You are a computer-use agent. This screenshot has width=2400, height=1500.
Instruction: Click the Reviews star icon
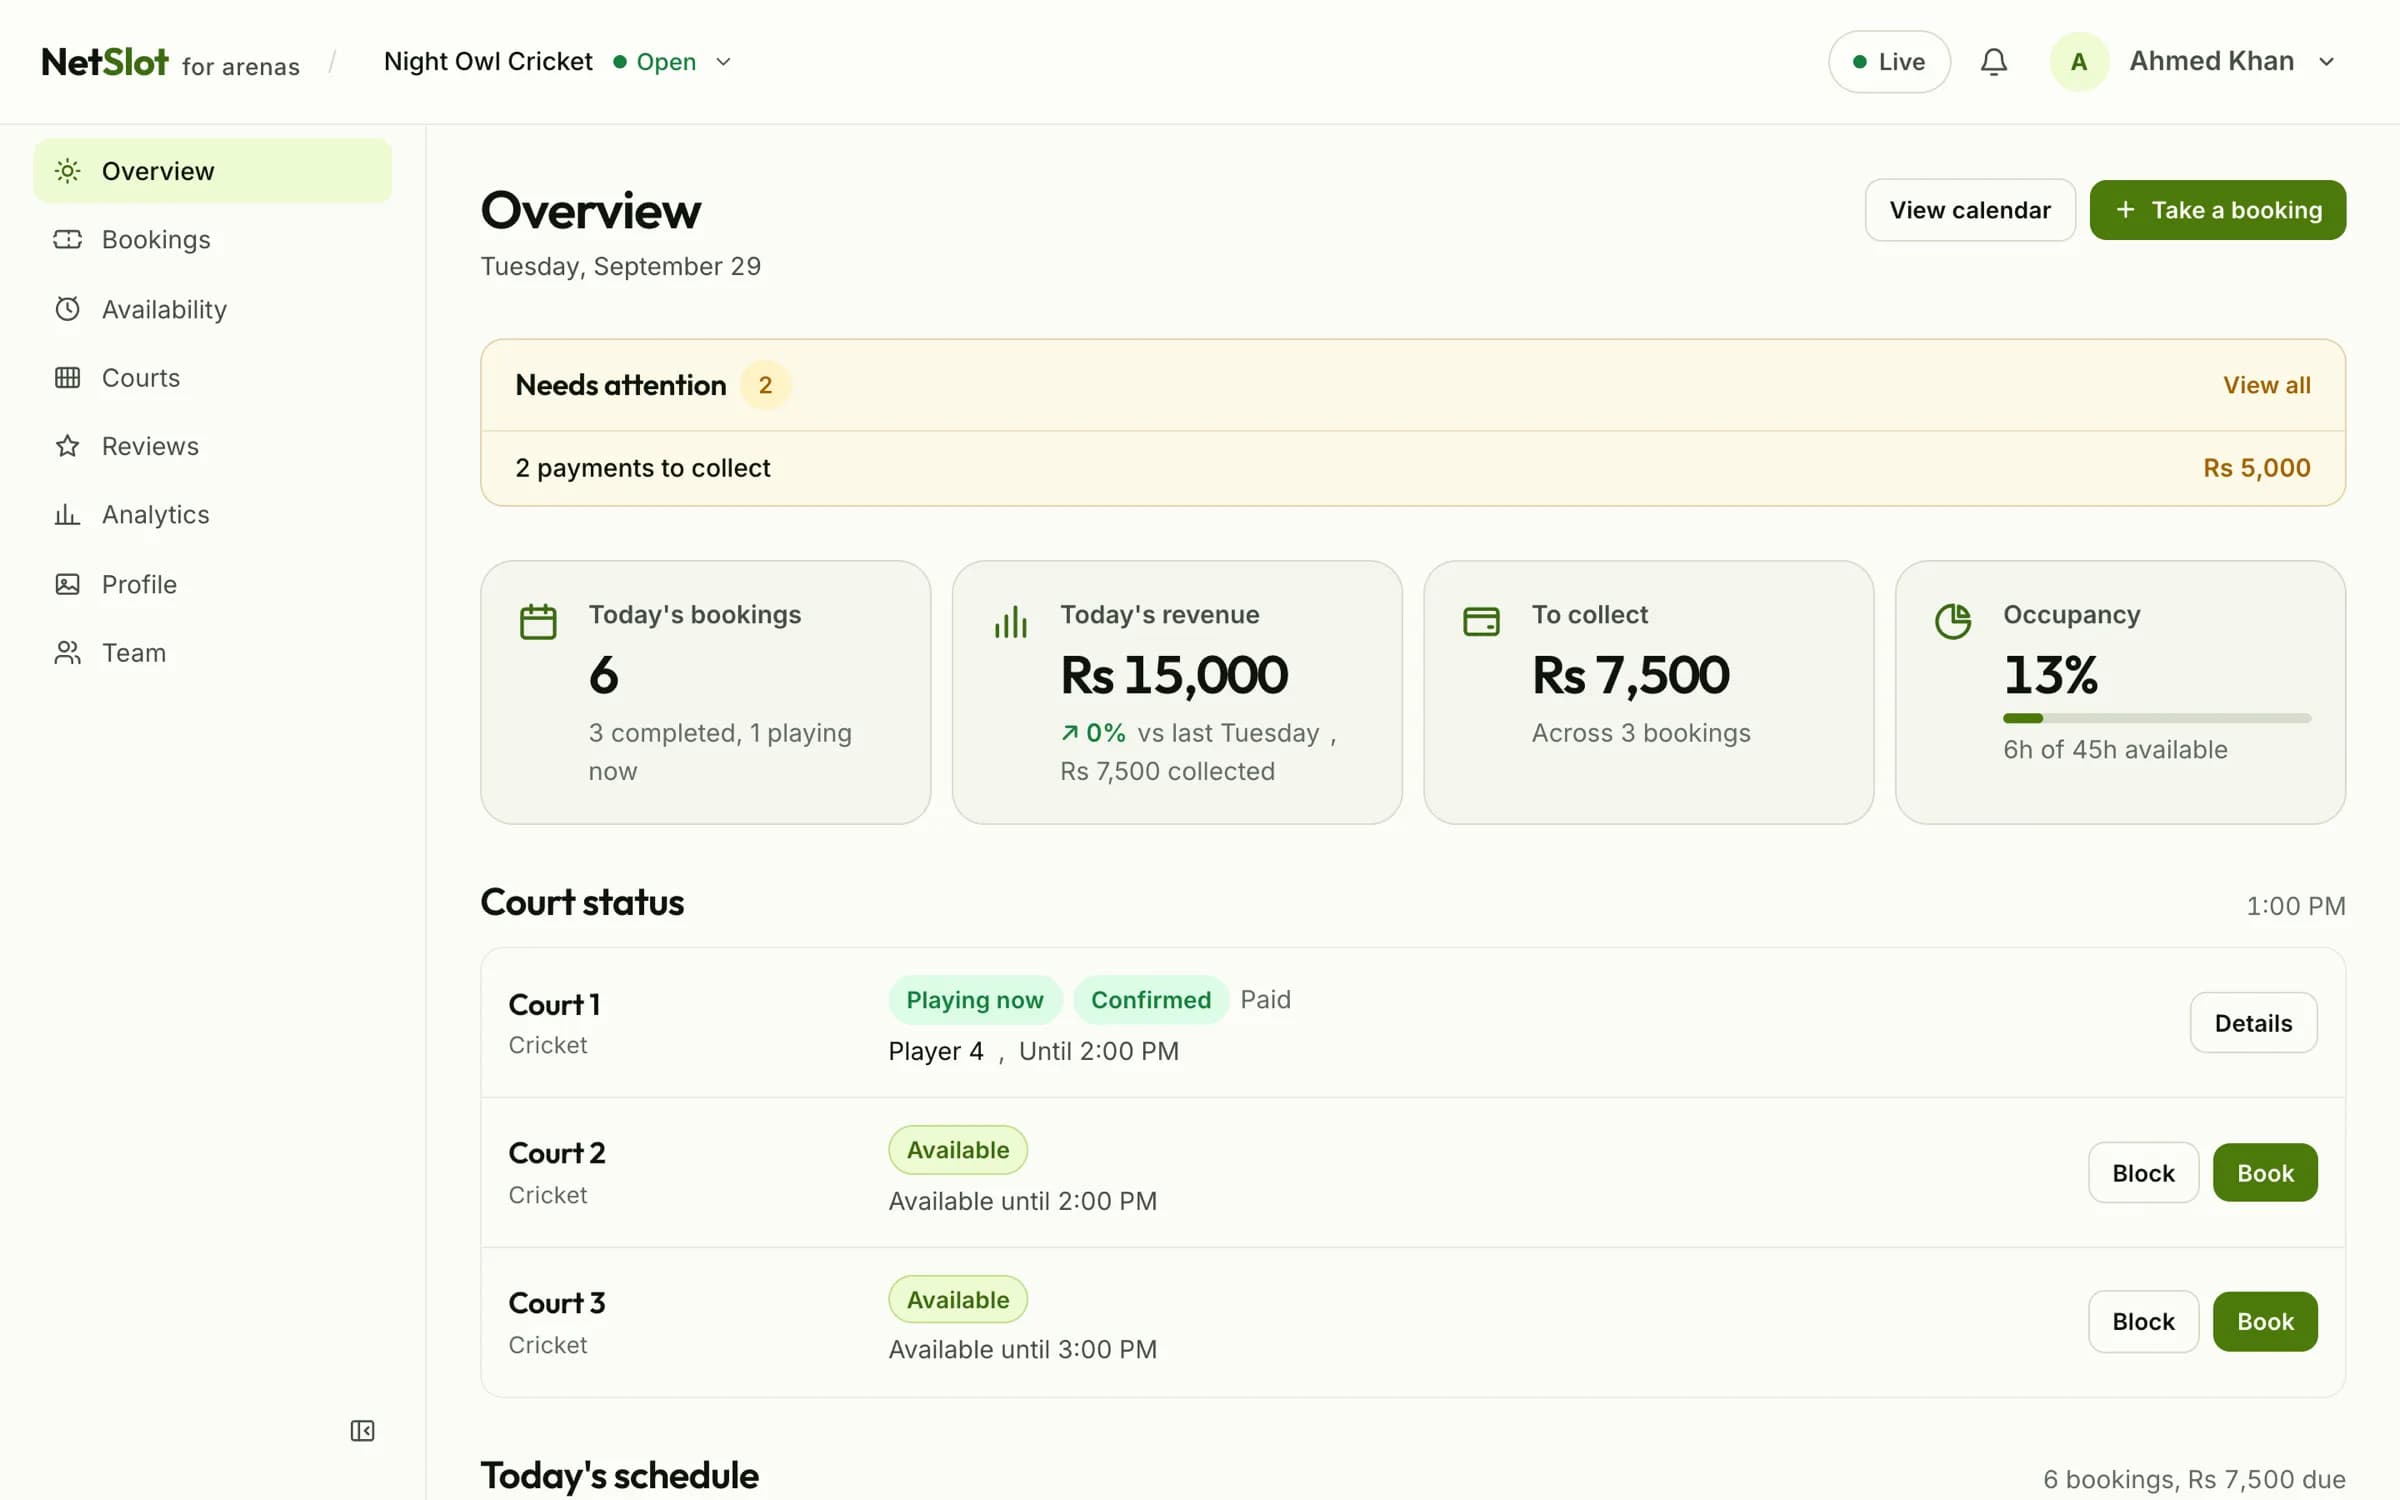67,446
